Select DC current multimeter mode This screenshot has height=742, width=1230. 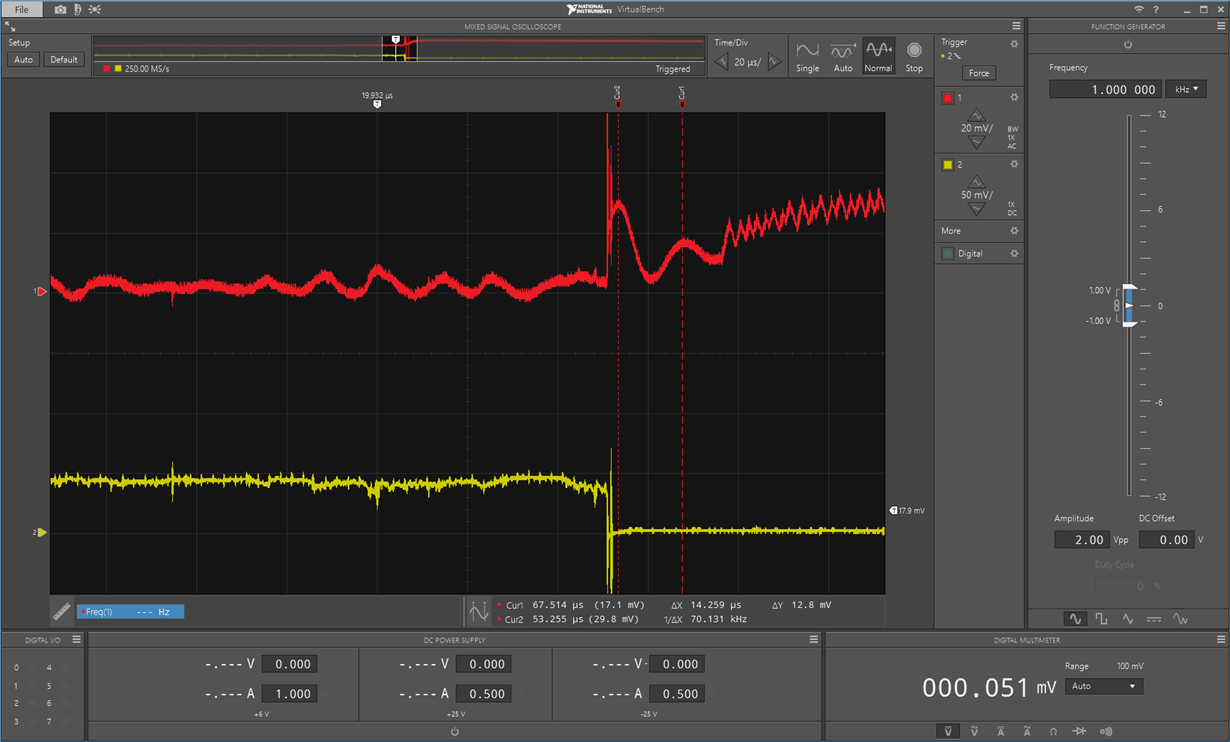coord(1000,732)
